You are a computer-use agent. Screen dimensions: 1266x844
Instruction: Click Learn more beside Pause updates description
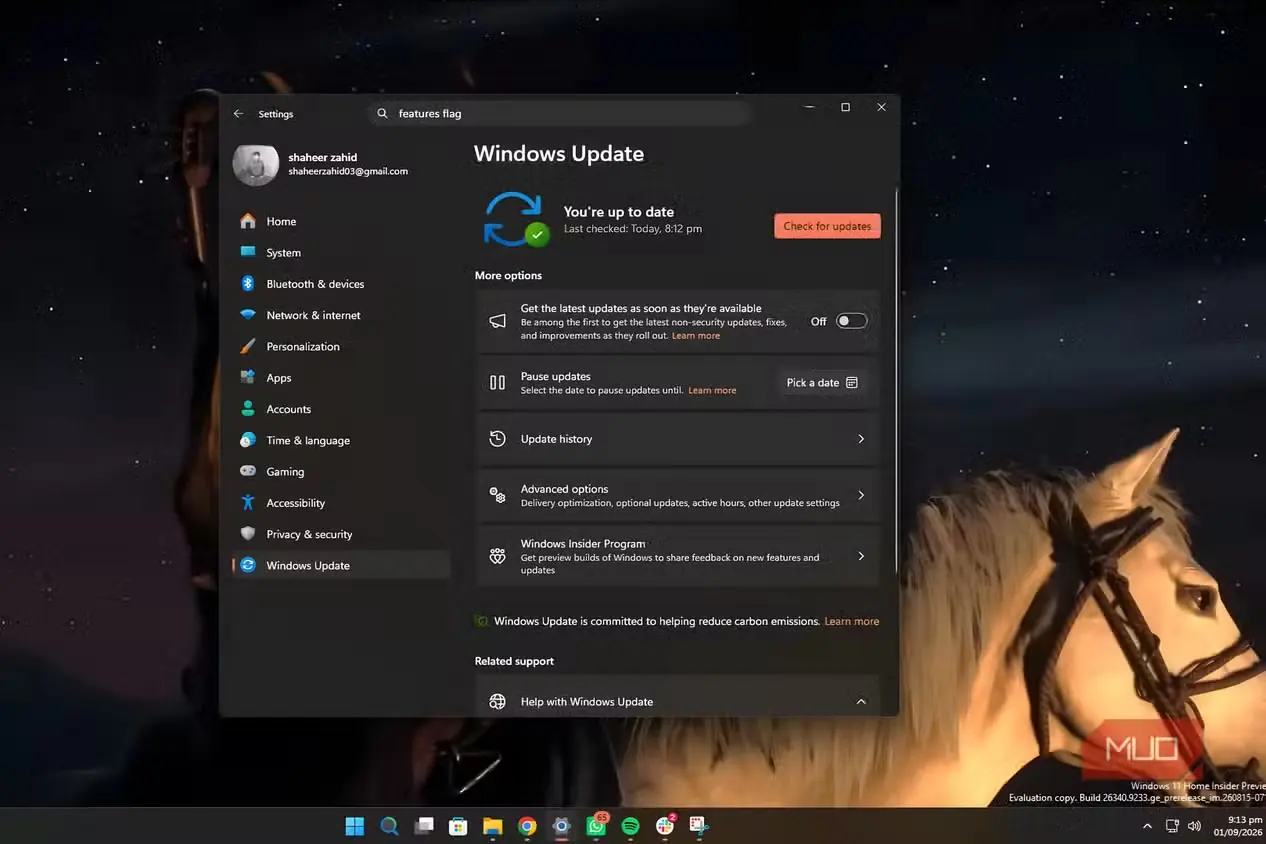[x=712, y=391]
